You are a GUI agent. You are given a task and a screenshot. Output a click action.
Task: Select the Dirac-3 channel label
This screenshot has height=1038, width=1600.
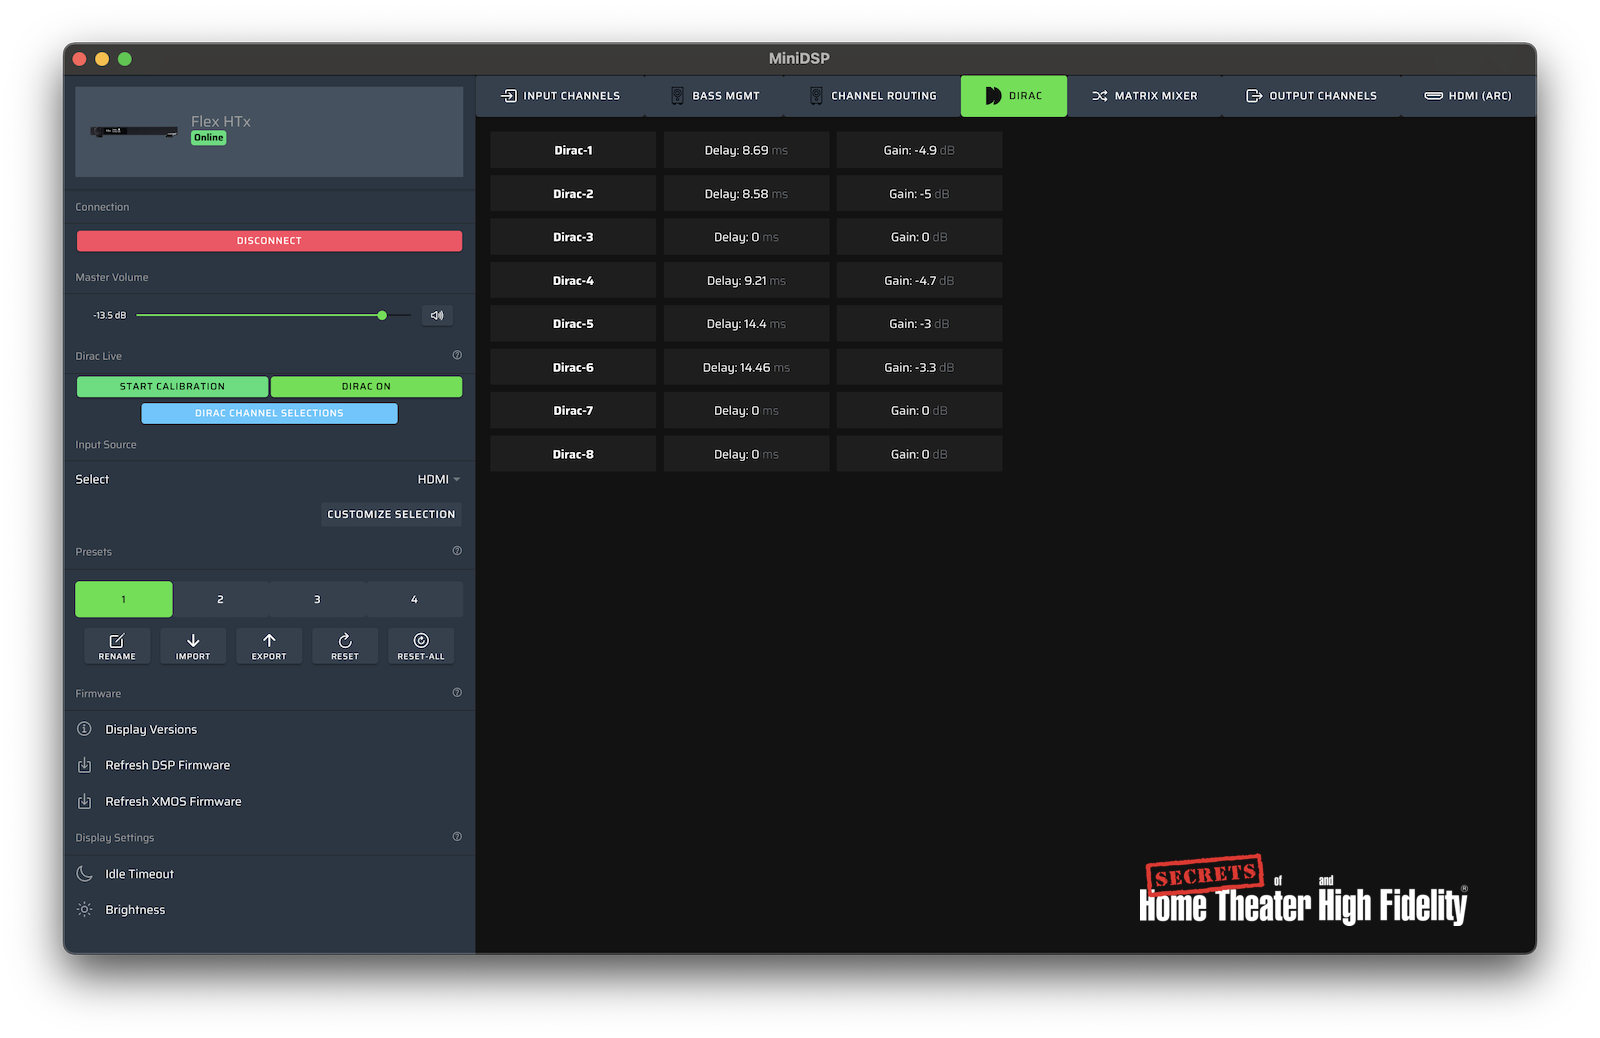(x=573, y=237)
